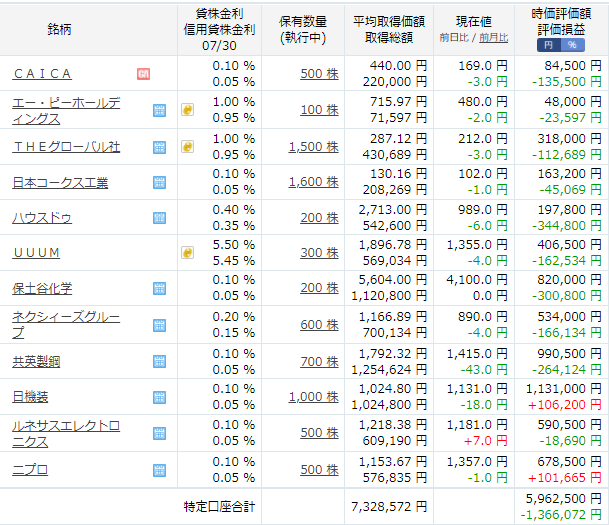This screenshot has height=525, width=609.
Task: Click the 銘柄 column header
Action: tap(59, 30)
